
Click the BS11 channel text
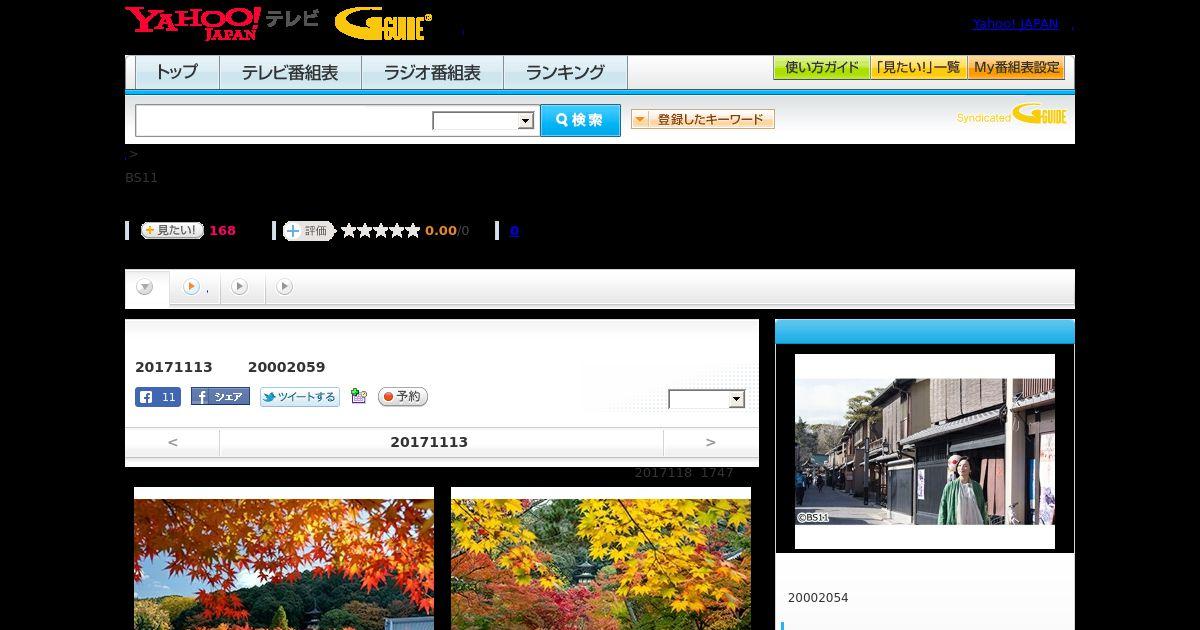pyautogui.click(x=141, y=177)
